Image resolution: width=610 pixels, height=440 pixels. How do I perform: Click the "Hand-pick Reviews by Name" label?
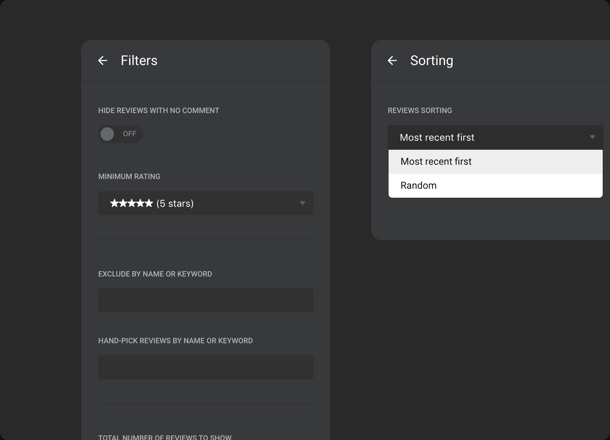point(175,341)
